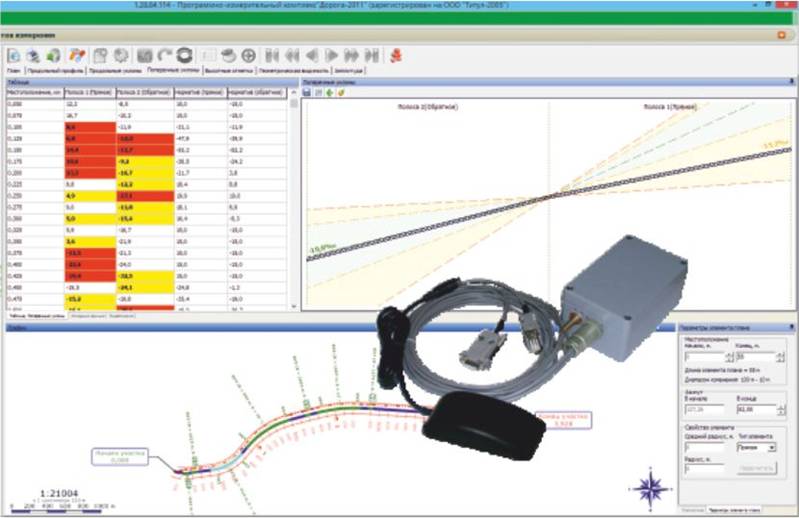Viewport: 799px width, 518px height.
Task: Click the table scrollbar down arrow
Action: point(294,306)
